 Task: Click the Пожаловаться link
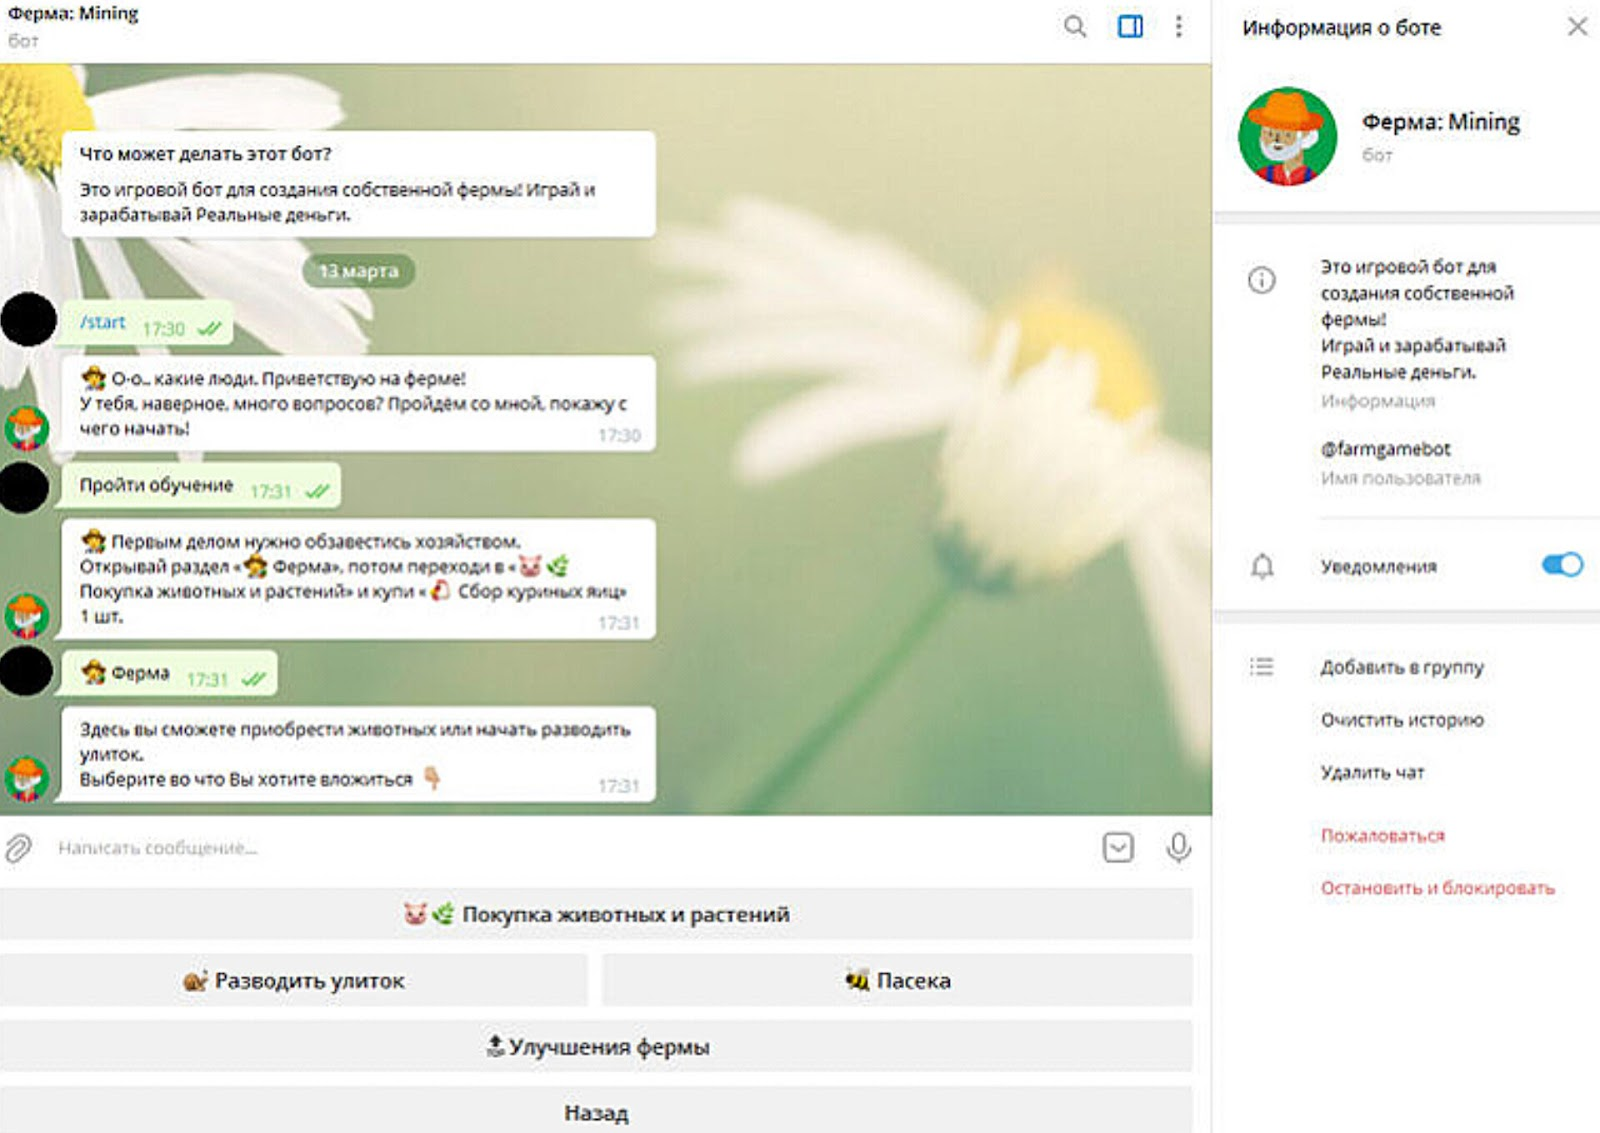point(1382,835)
